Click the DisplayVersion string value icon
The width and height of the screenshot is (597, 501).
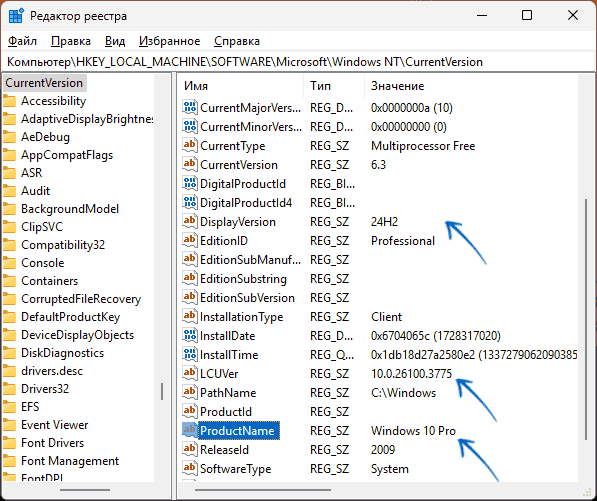pos(190,222)
